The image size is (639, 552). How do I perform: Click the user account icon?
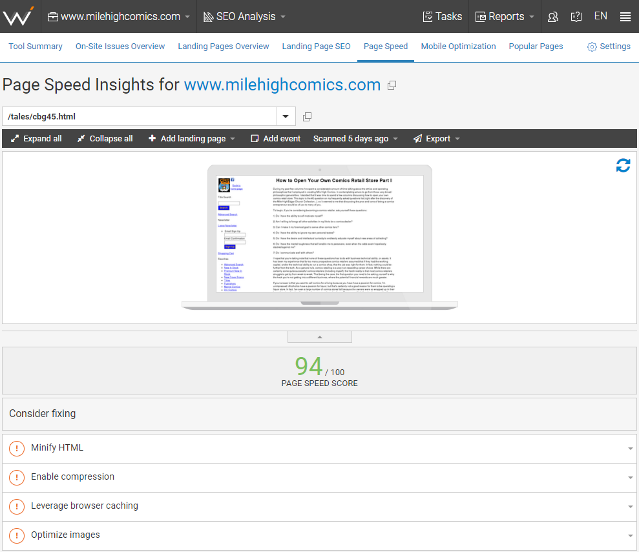pos(553,17)
